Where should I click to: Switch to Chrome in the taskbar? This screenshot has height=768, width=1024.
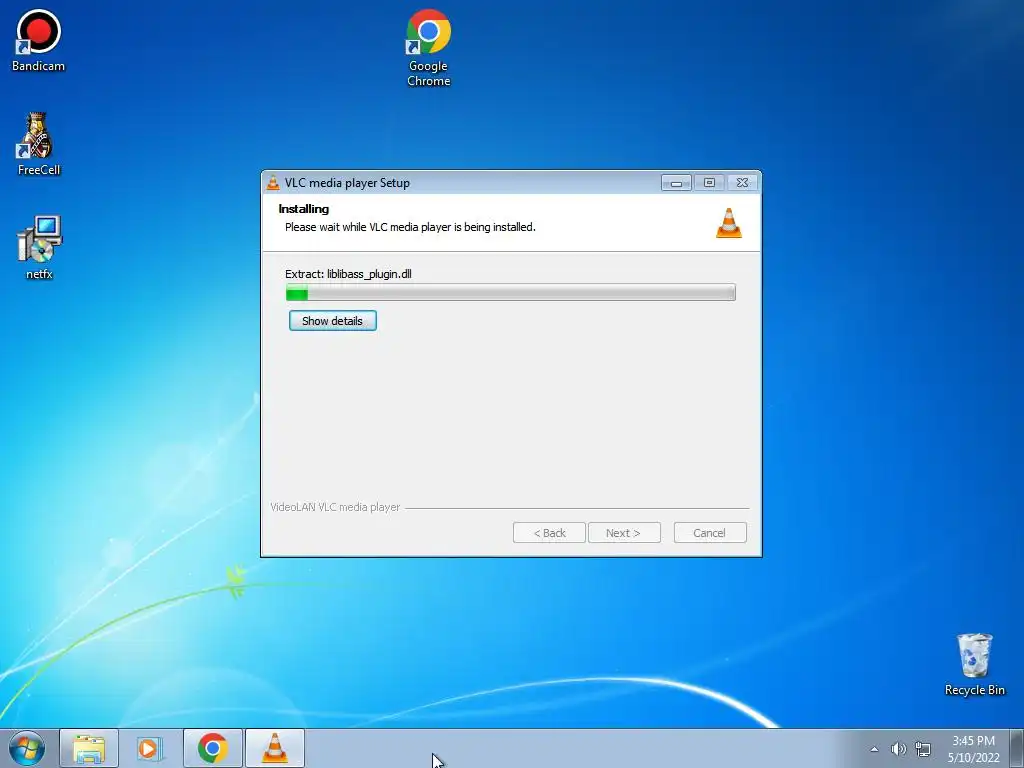coord(213,748)
